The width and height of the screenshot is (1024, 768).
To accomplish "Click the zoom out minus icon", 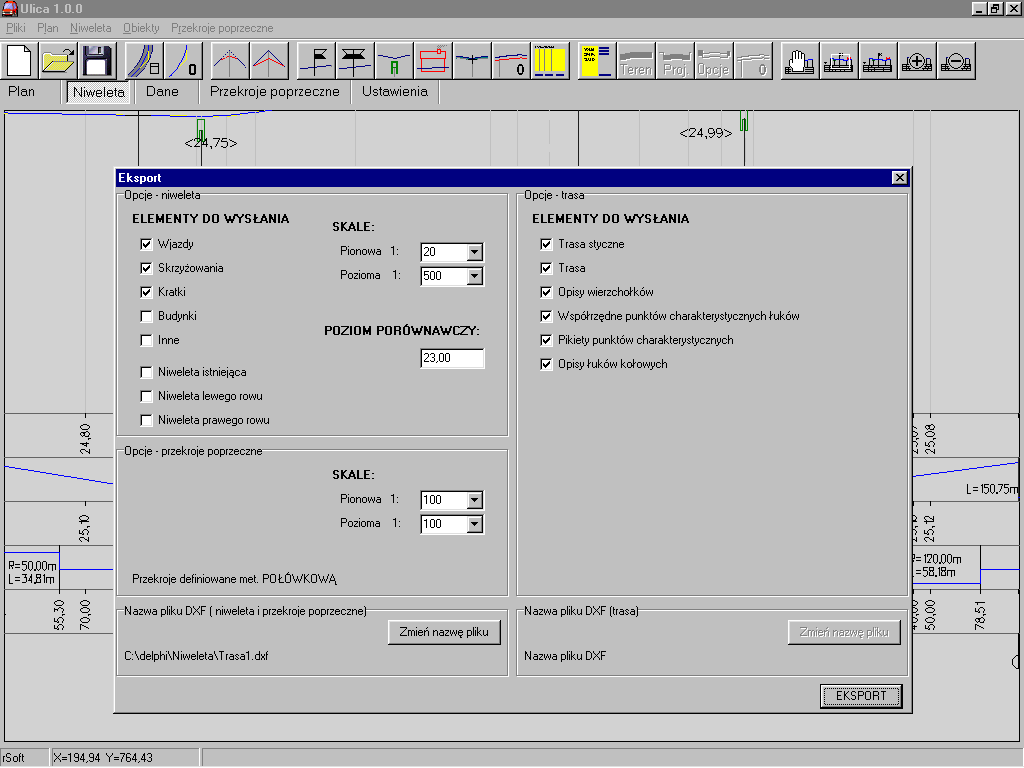I will (956, 61).
